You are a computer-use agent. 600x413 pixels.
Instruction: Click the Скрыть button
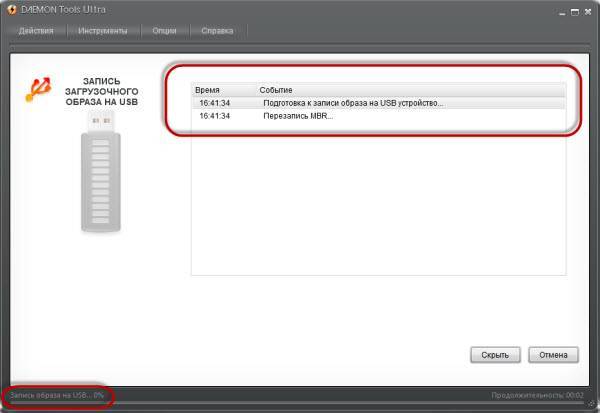pos(495,355)
